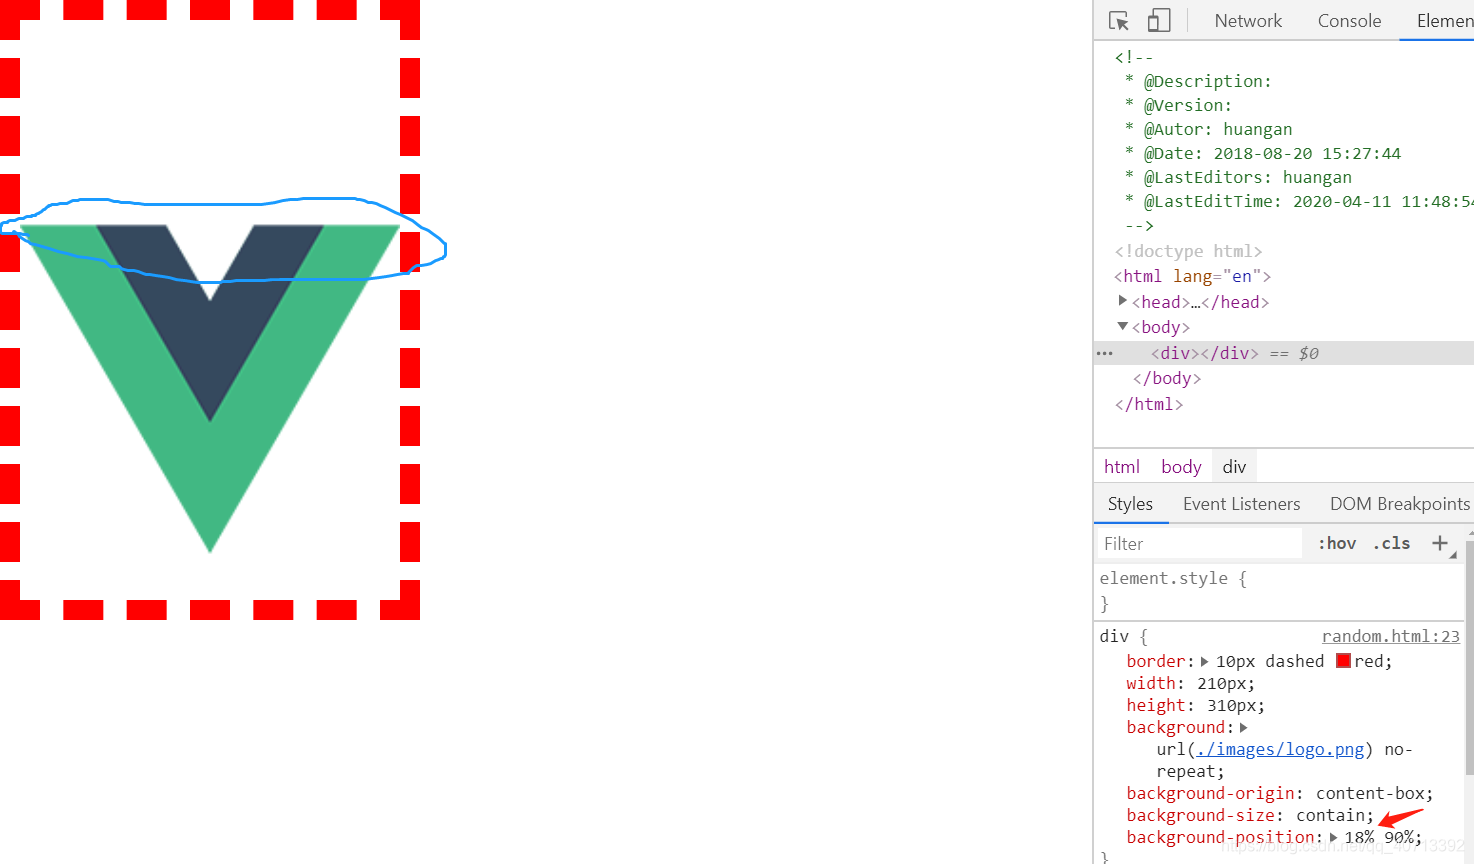This screenshot has height=864, width=1474.
Task: Expand the background-position property triangle
Action: (x=1333, y=837)
